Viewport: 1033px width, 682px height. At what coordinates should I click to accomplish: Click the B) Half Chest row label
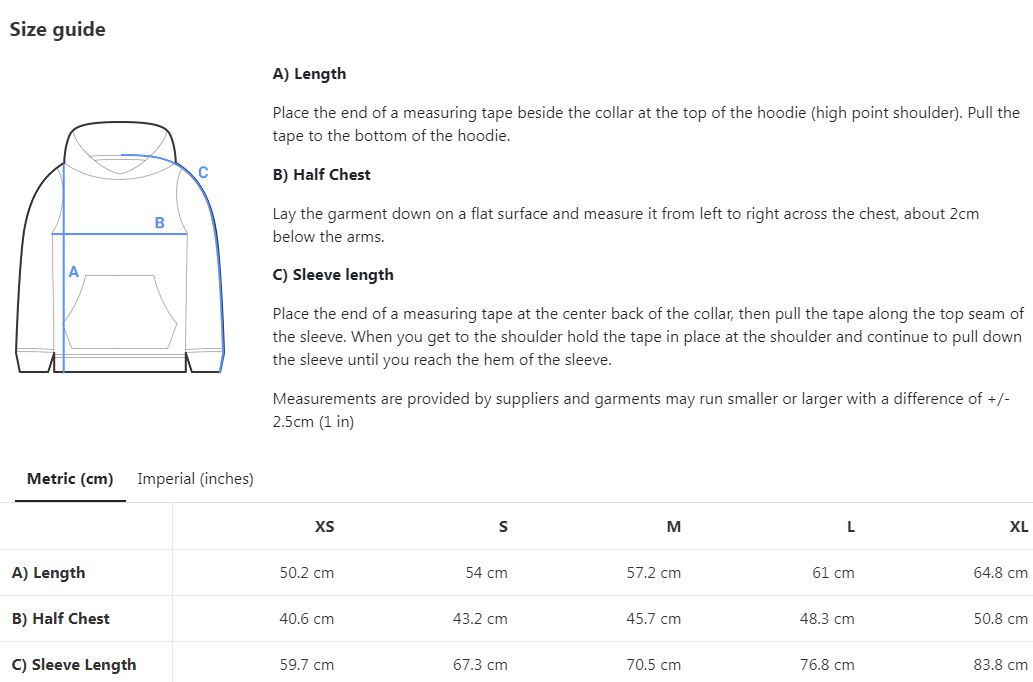61,619
